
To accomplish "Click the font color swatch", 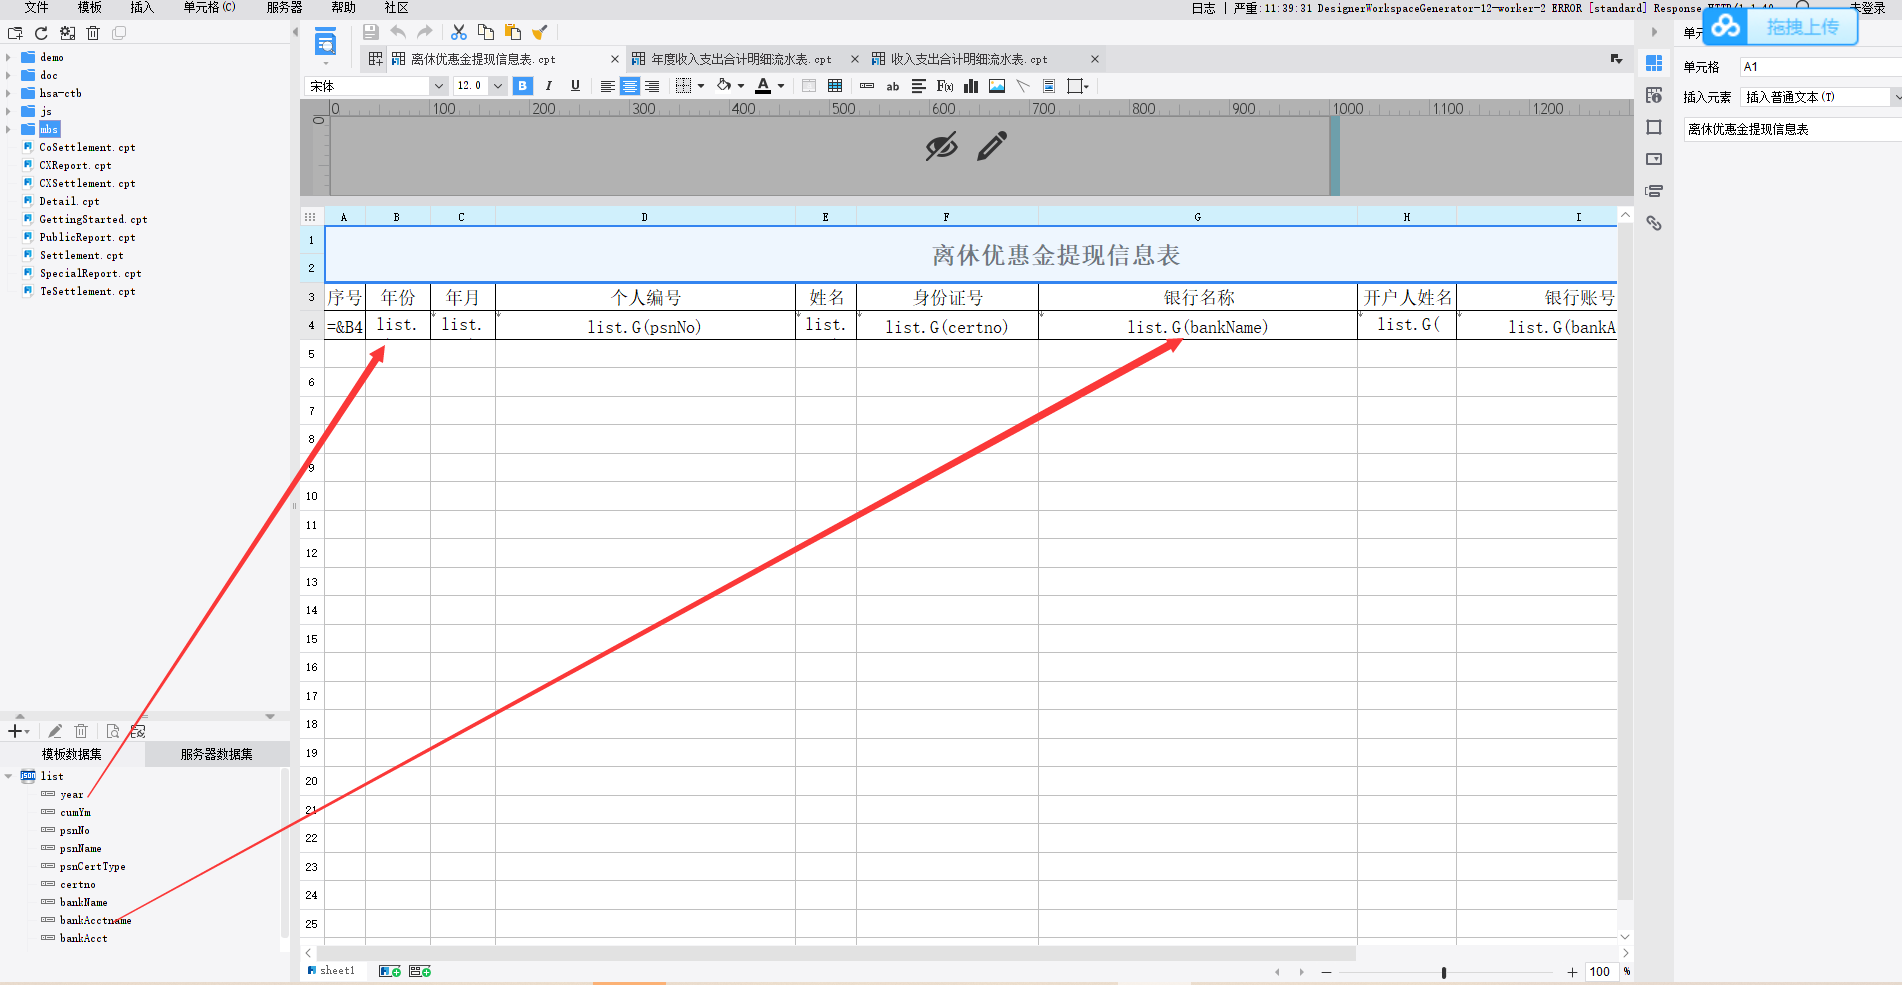I will click(764, 86).
